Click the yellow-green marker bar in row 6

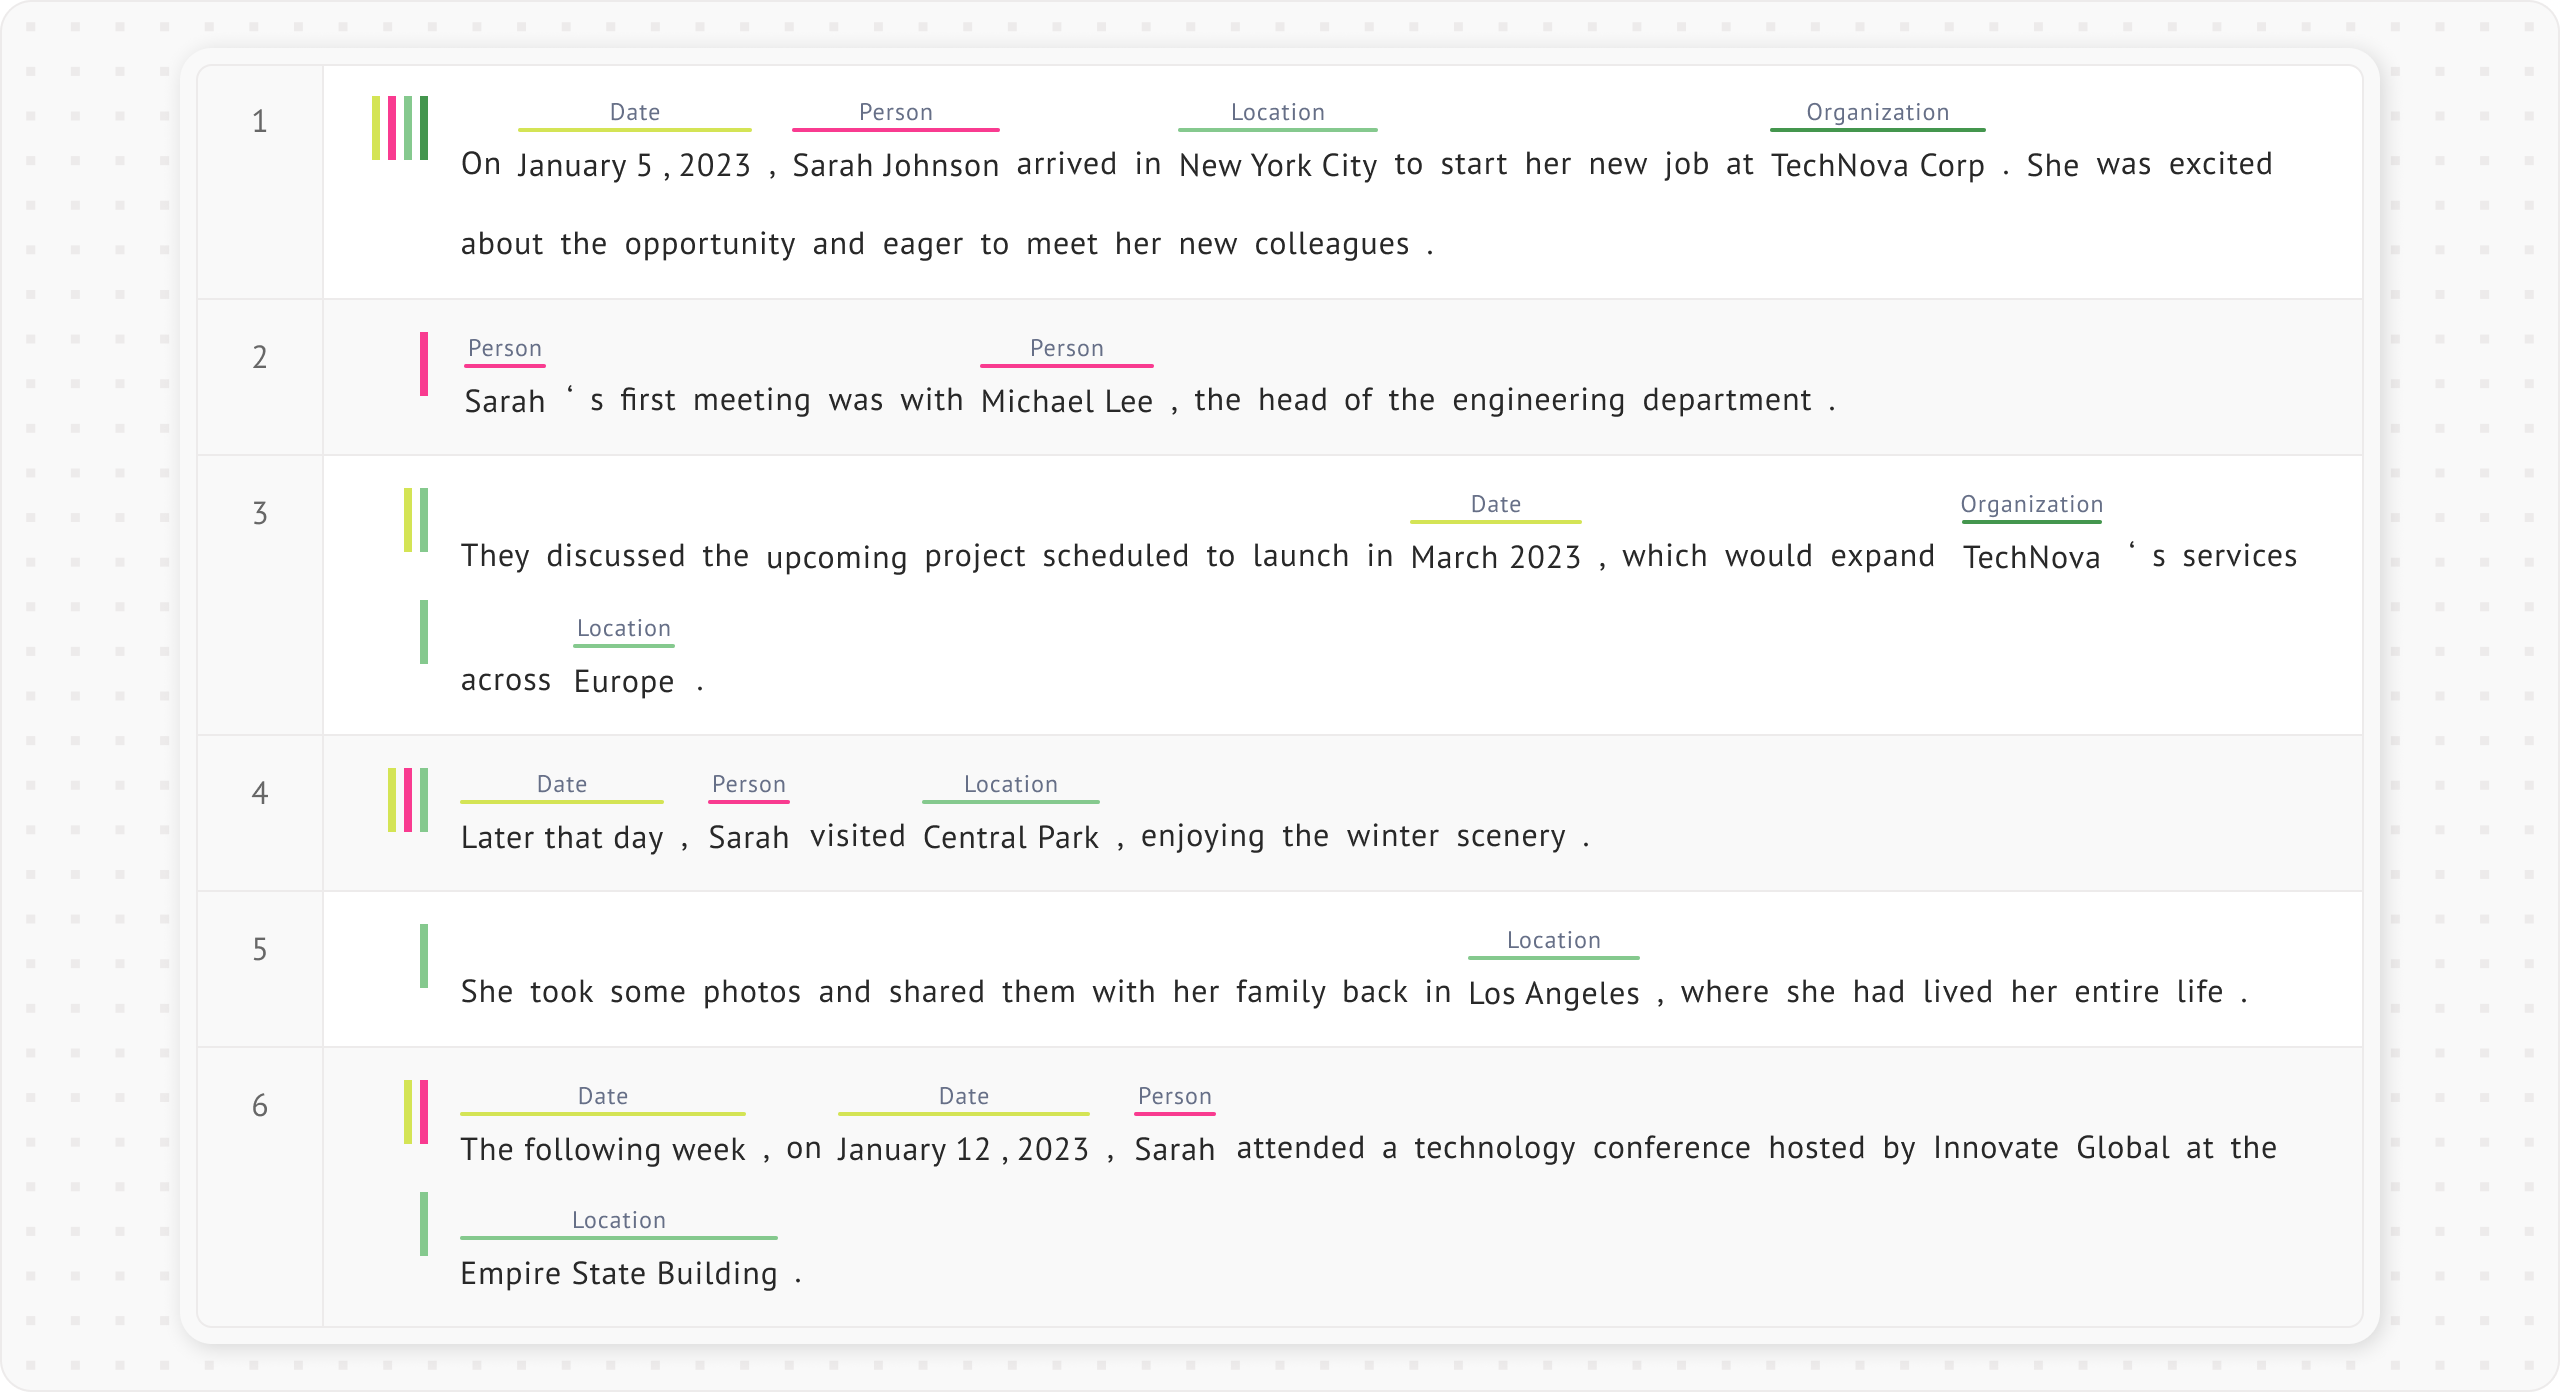(x=408, y=1112)
